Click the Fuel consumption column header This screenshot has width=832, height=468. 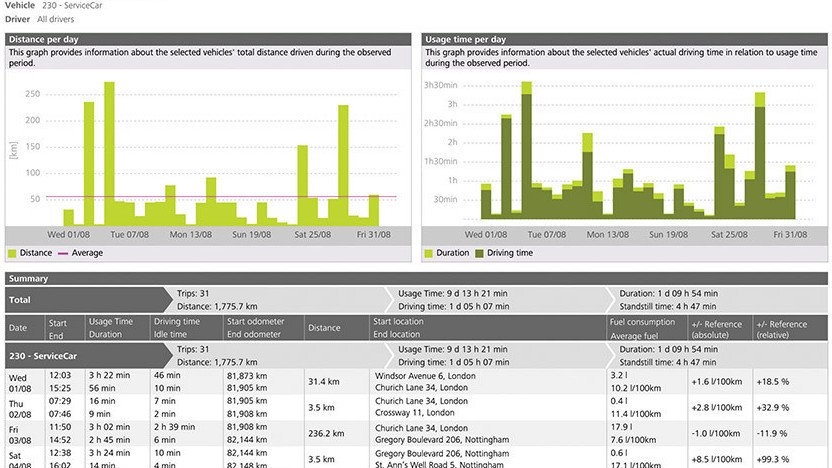(643, 321)
